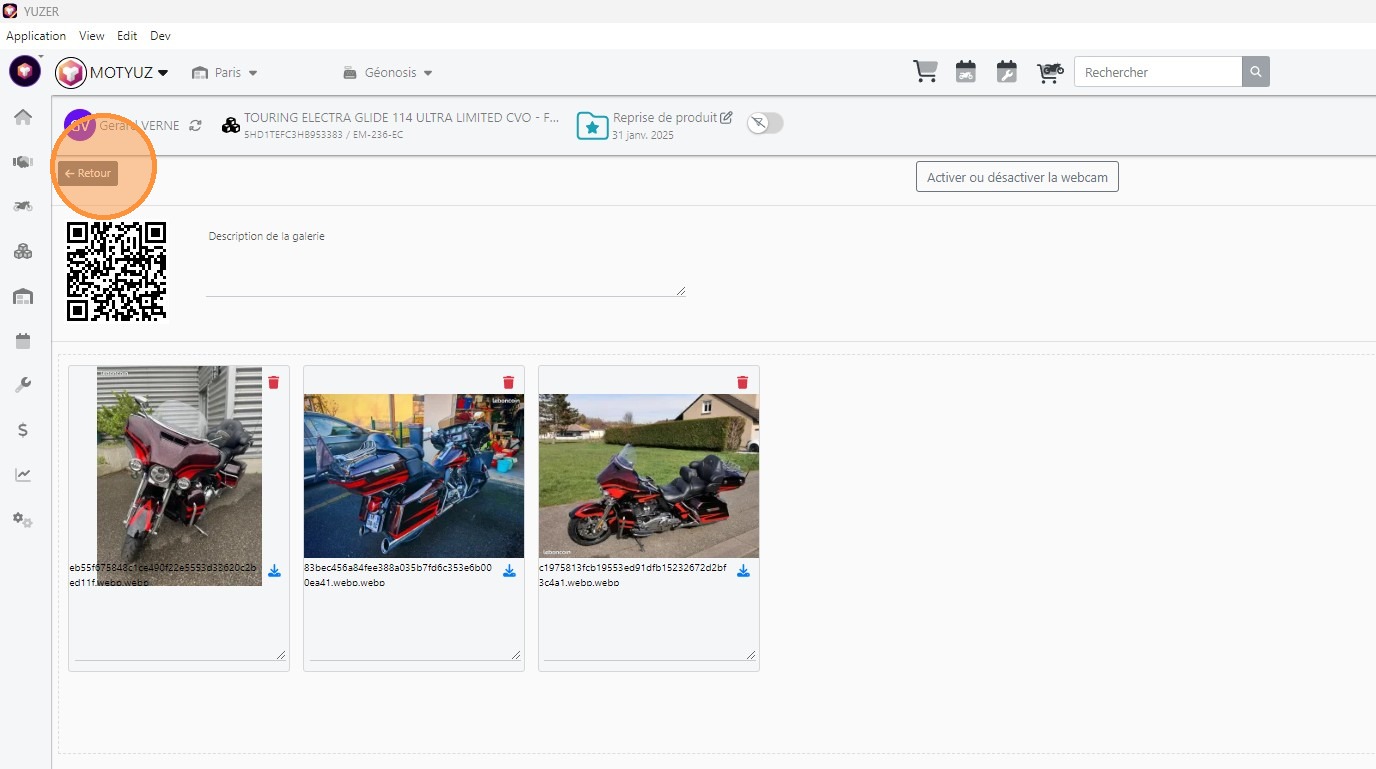Open the Application menu

click(36, 36)
